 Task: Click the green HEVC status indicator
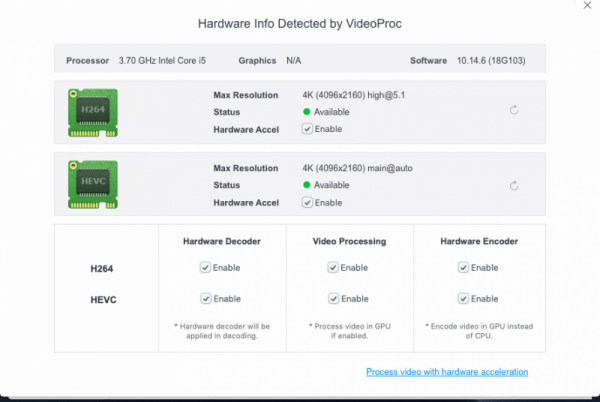pyautogui.click(x=306, y=185)
